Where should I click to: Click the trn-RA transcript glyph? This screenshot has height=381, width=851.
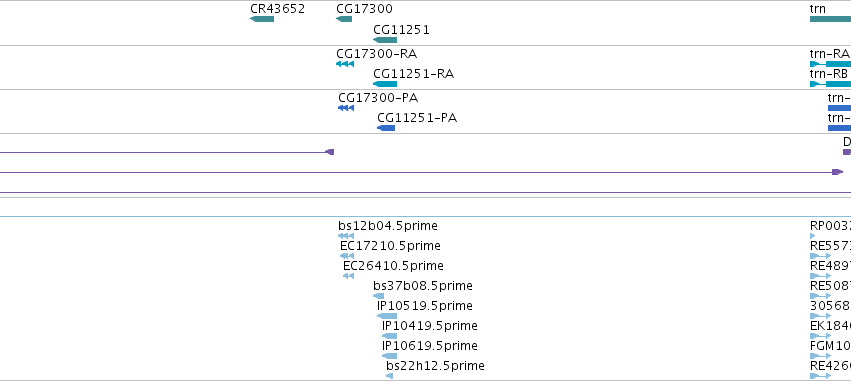click(x=830, y=64)
